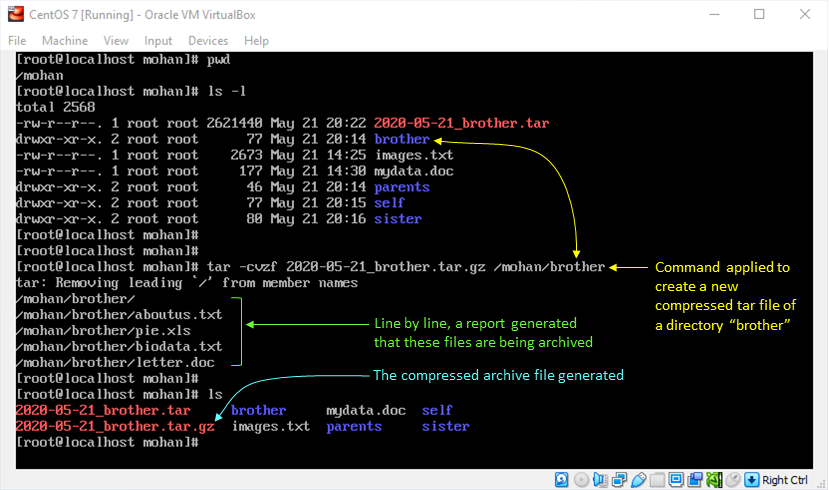The width and height of the screenshot is (829, 490).
Task: Maximize the VirtualBox window
Action: tap(759, 14)
